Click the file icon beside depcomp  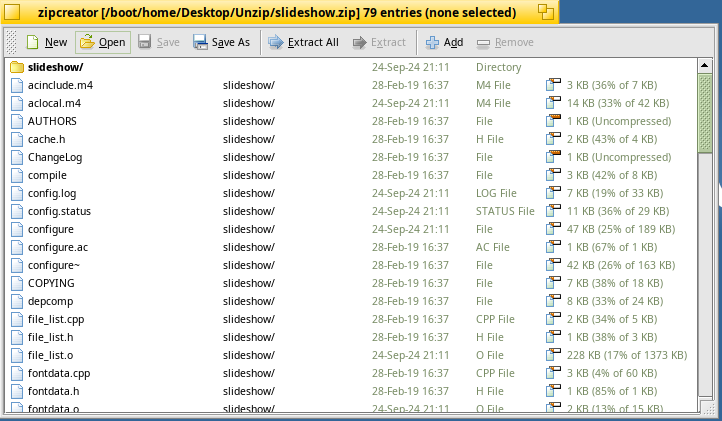(17, 301)
